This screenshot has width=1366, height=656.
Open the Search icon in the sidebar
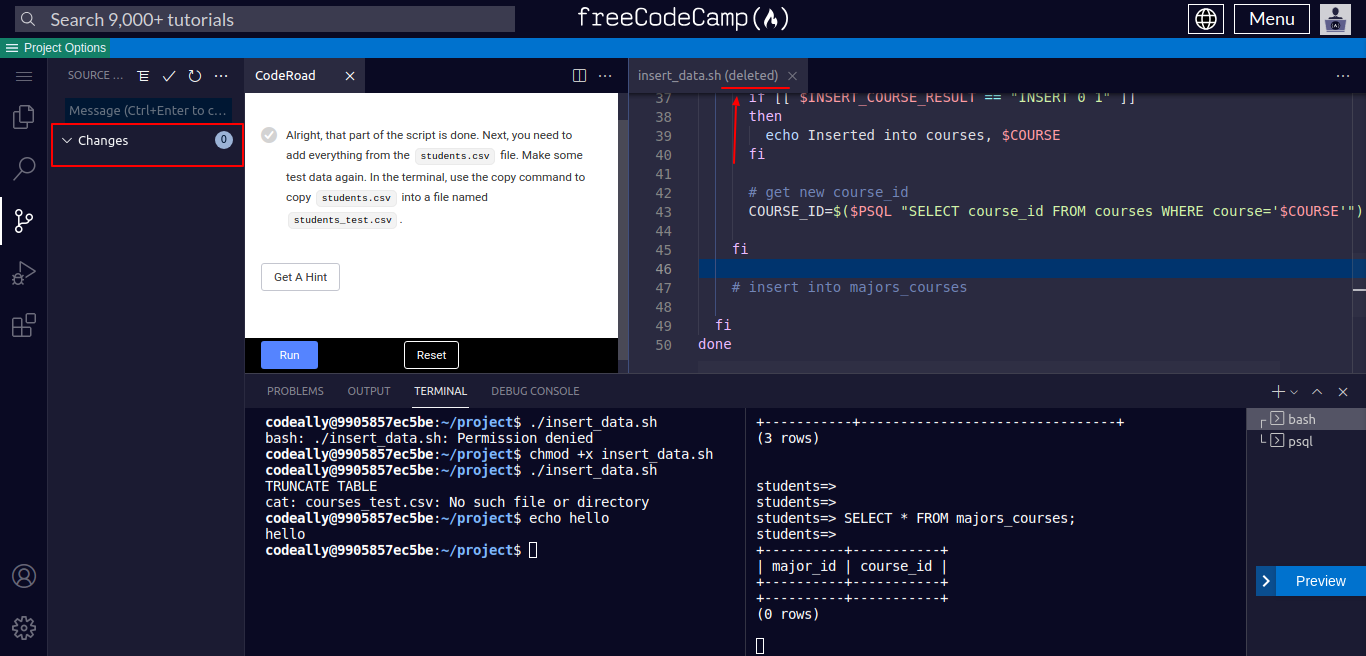point(24,169)
